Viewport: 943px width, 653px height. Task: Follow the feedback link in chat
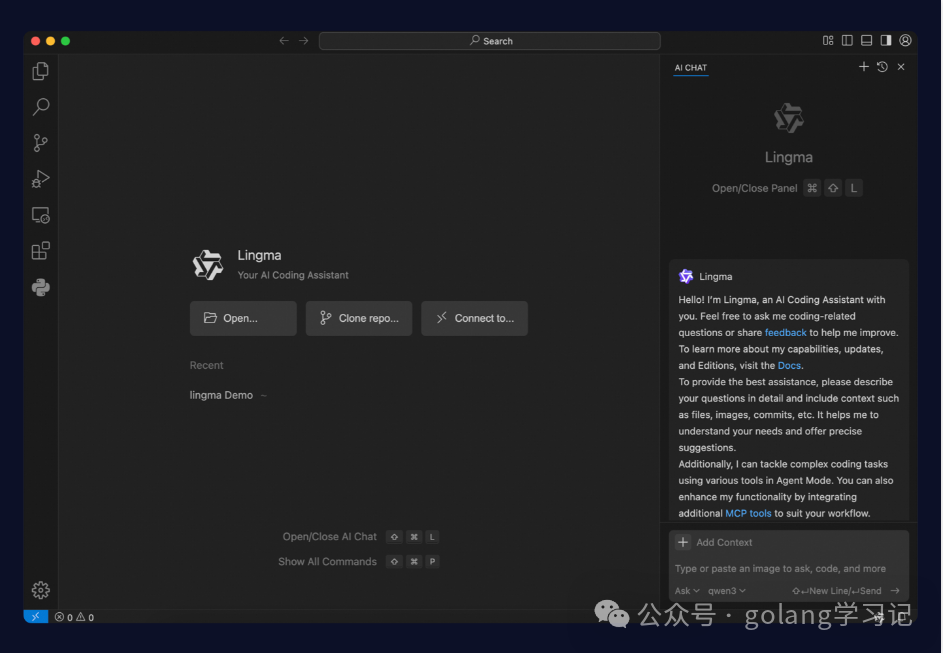[x=785, y=333]
